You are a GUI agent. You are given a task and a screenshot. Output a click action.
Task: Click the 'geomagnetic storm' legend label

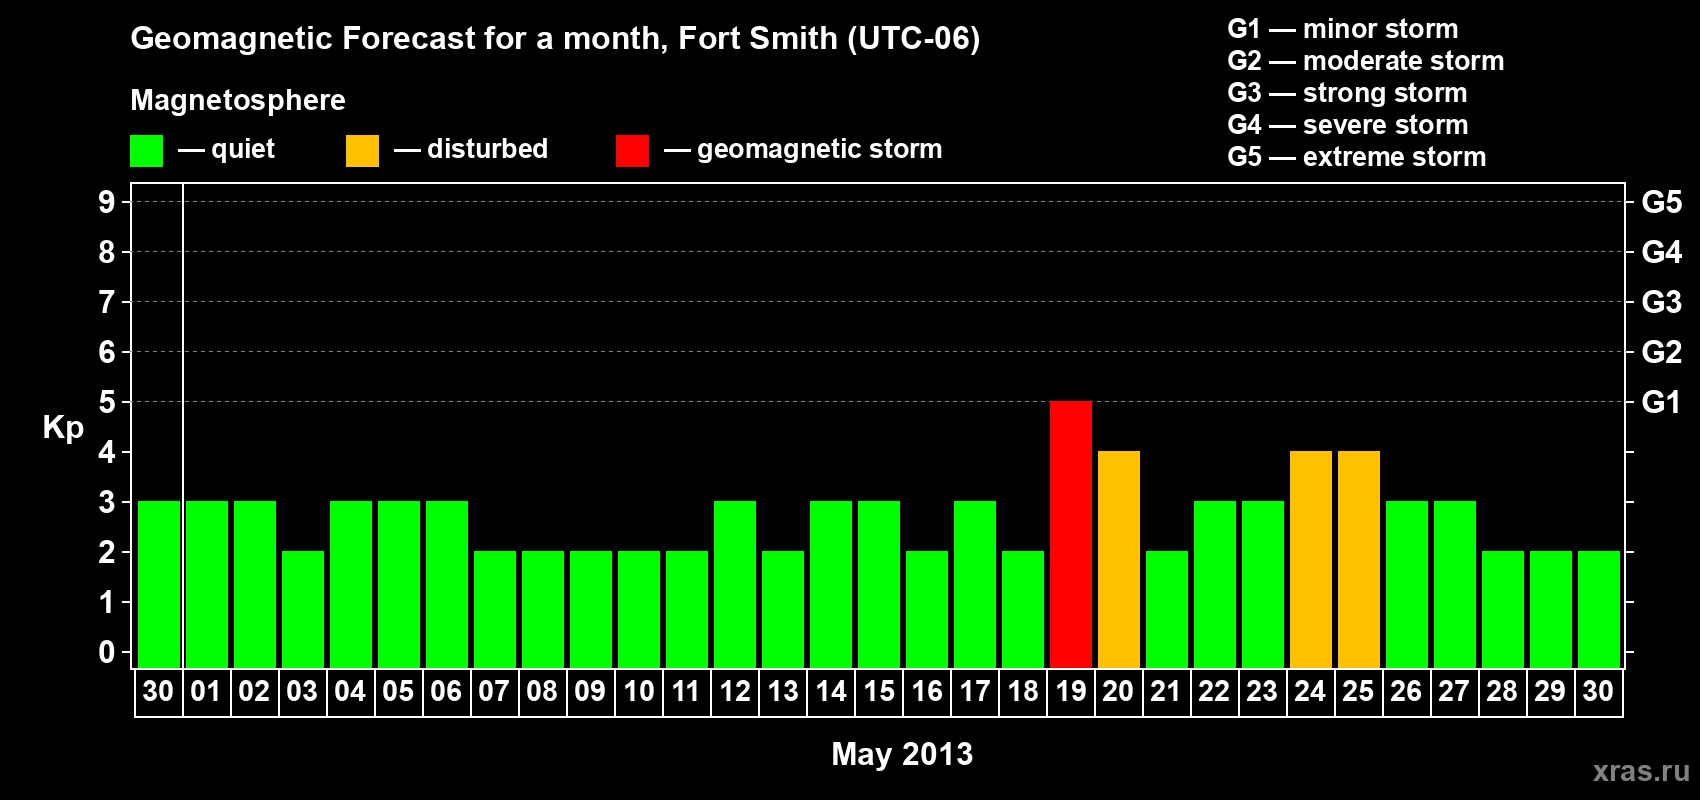click(x=819, y=149)
